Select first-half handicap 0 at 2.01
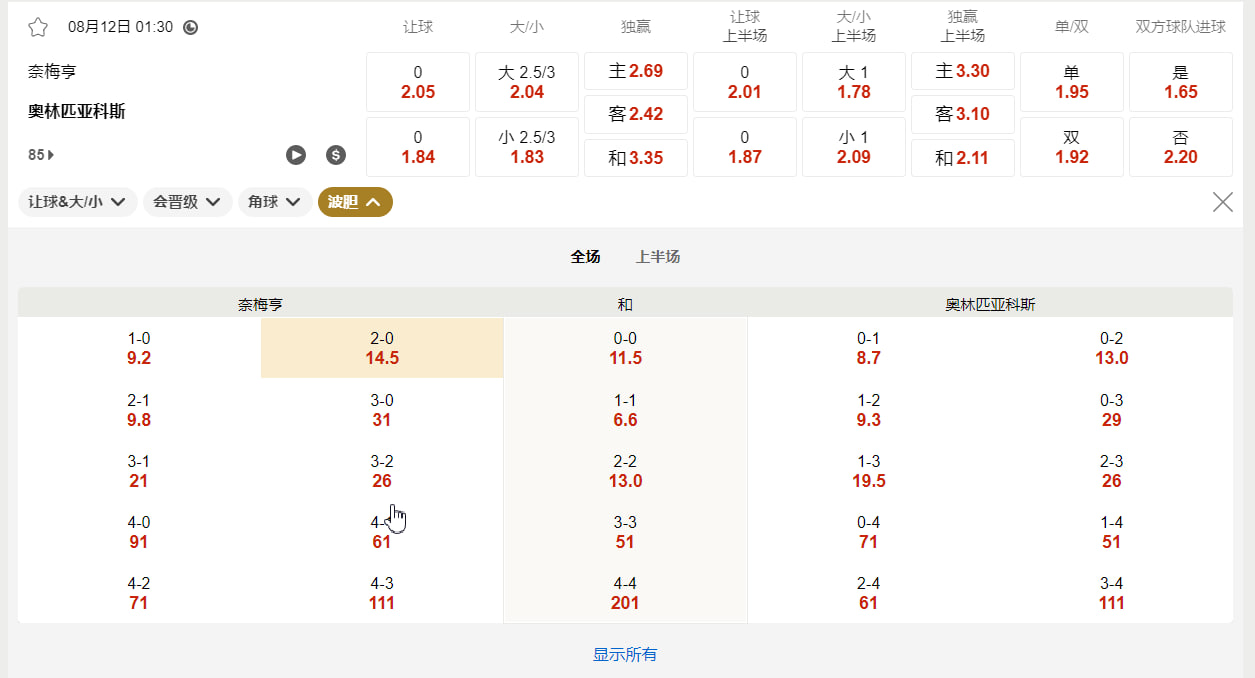This screenshot has height=678, width=1255. 745,82
